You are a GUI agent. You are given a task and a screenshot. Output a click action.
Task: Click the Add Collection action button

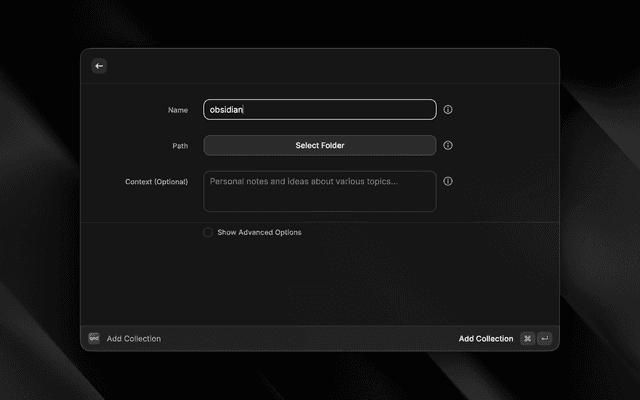(486, 339)
